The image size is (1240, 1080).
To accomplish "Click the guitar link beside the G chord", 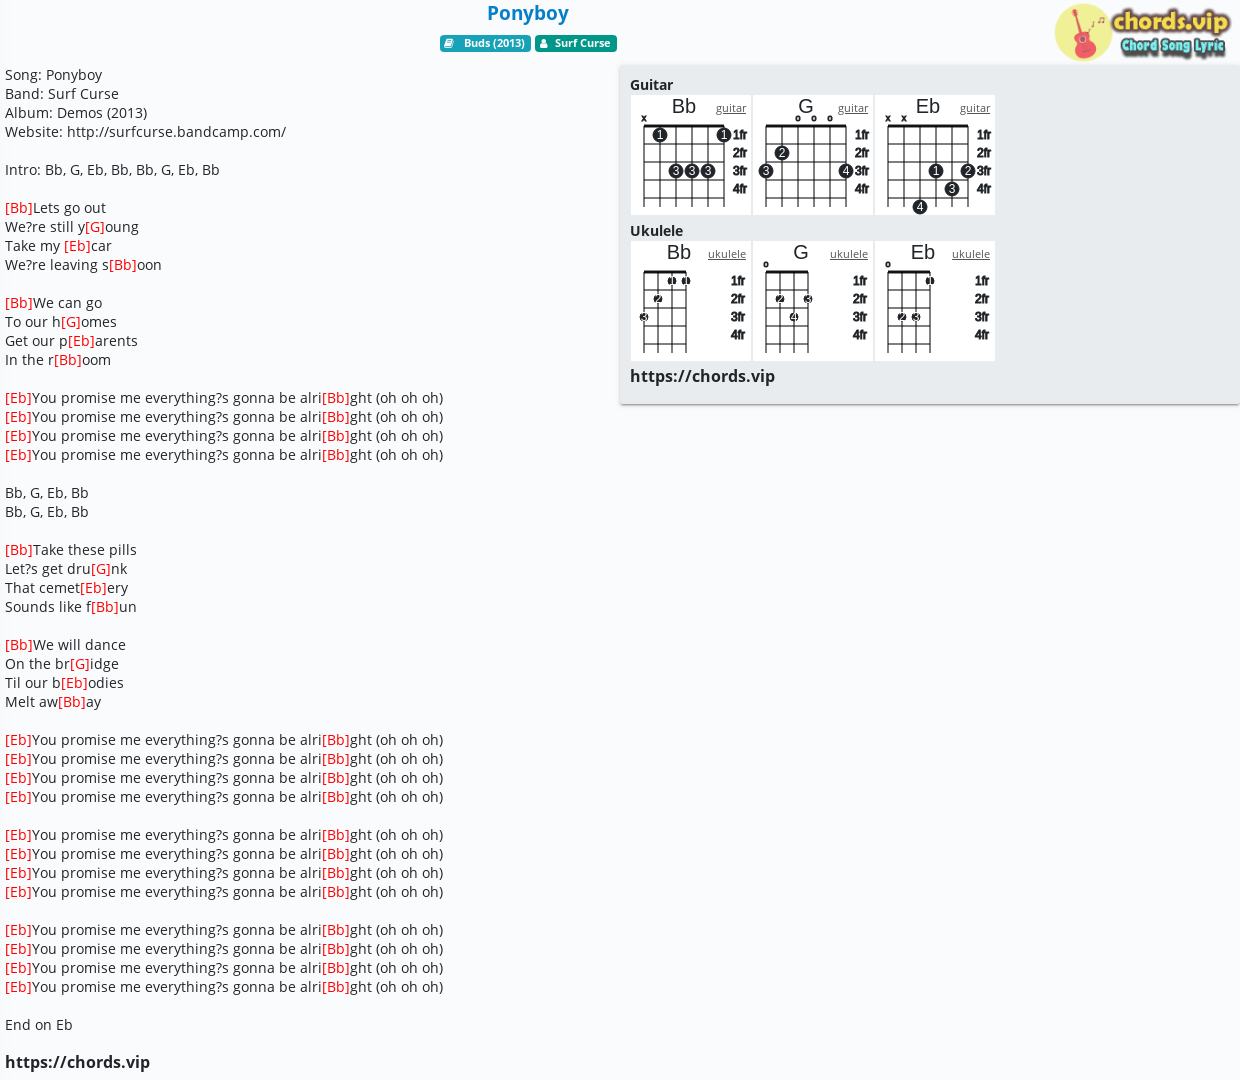I will coord(853,108).
